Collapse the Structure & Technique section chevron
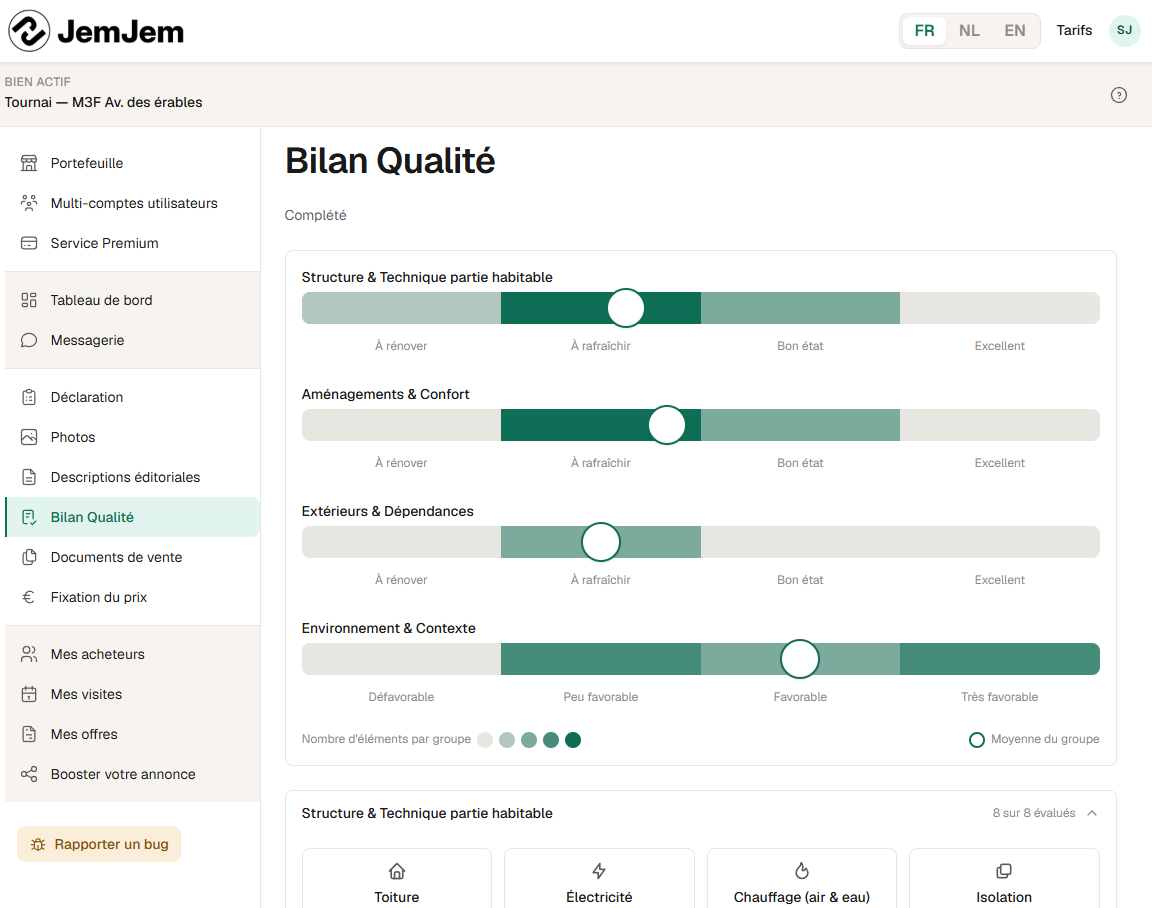The image size is (1152, 908). click(1092, 813)
